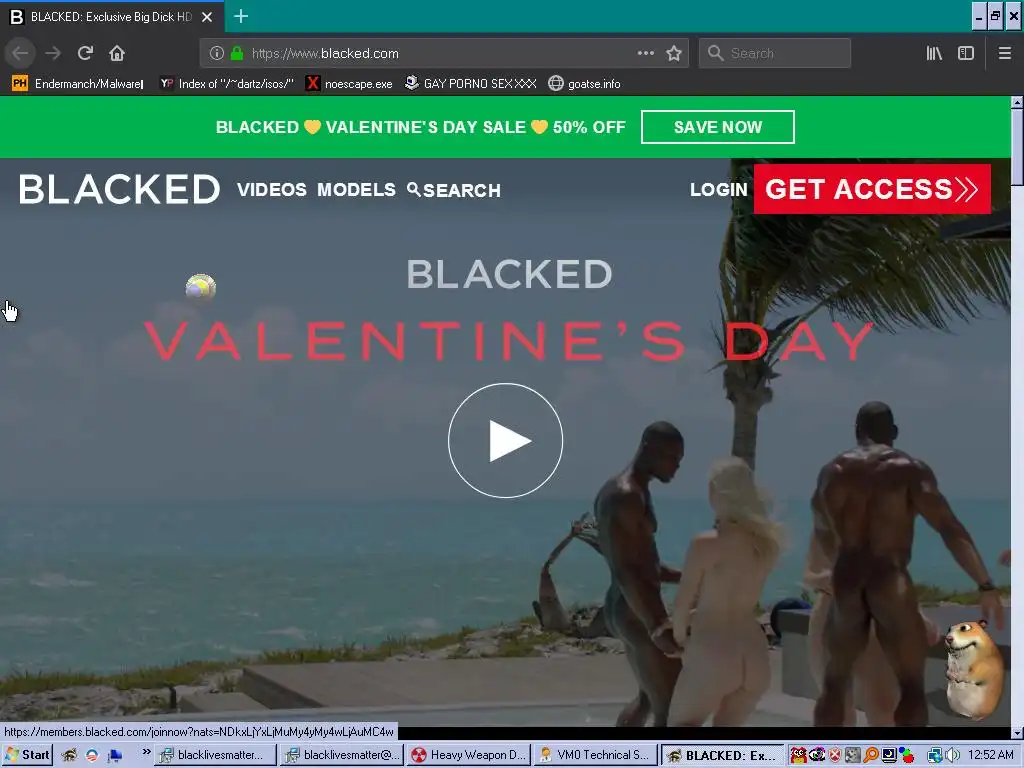Screen dimensions: 1024x768
Task: Click the green padlock security icon
Action: click(236, 54)
